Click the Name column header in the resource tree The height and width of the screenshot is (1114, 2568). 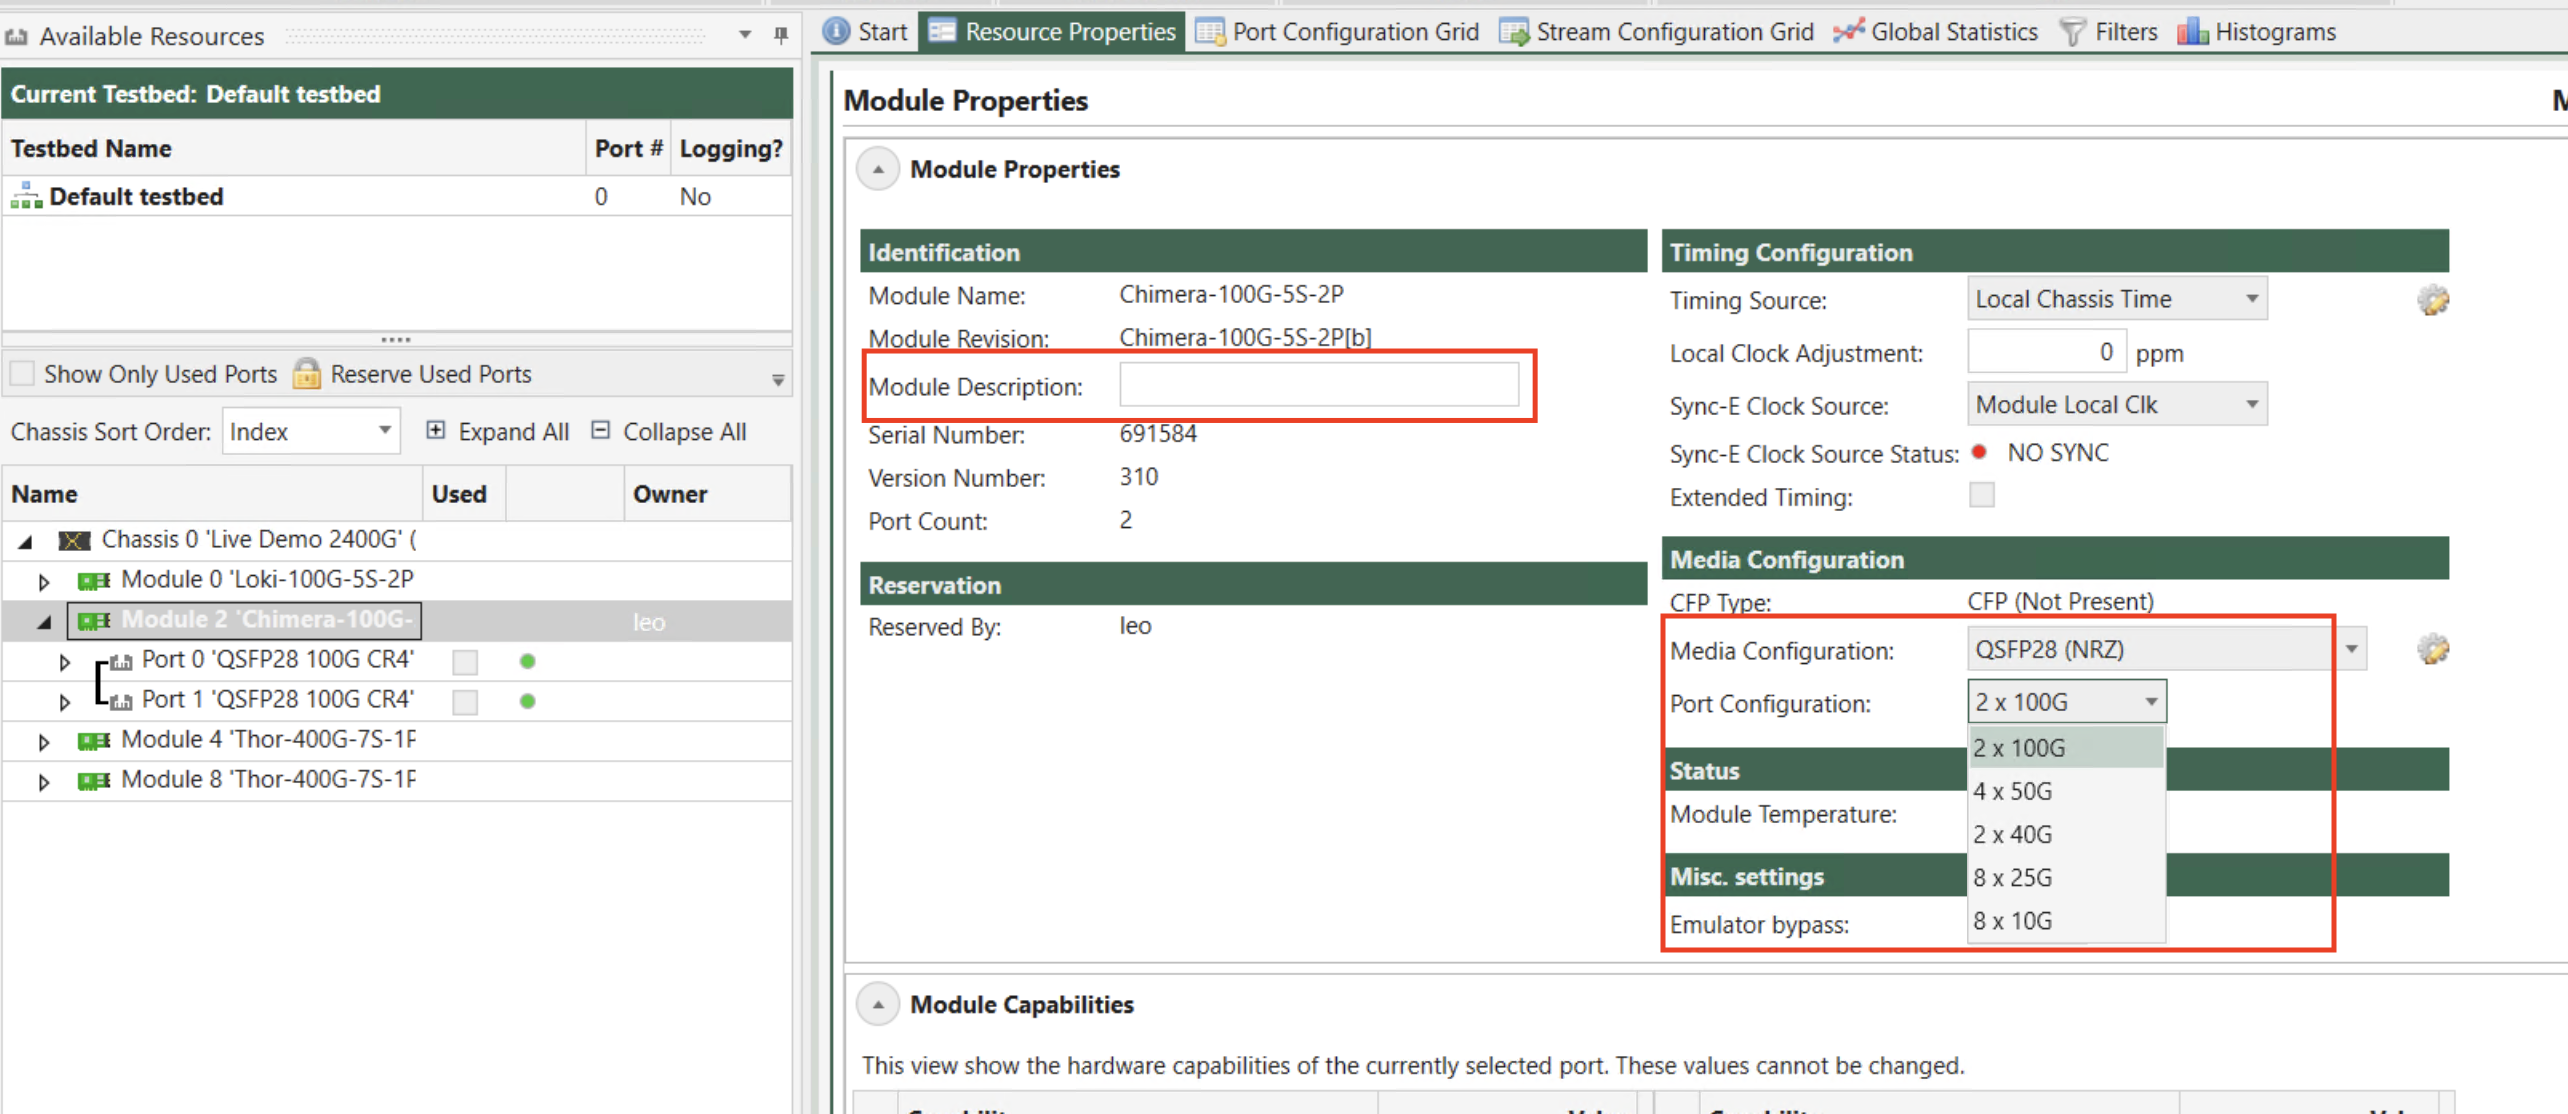(x=213, y=494)
